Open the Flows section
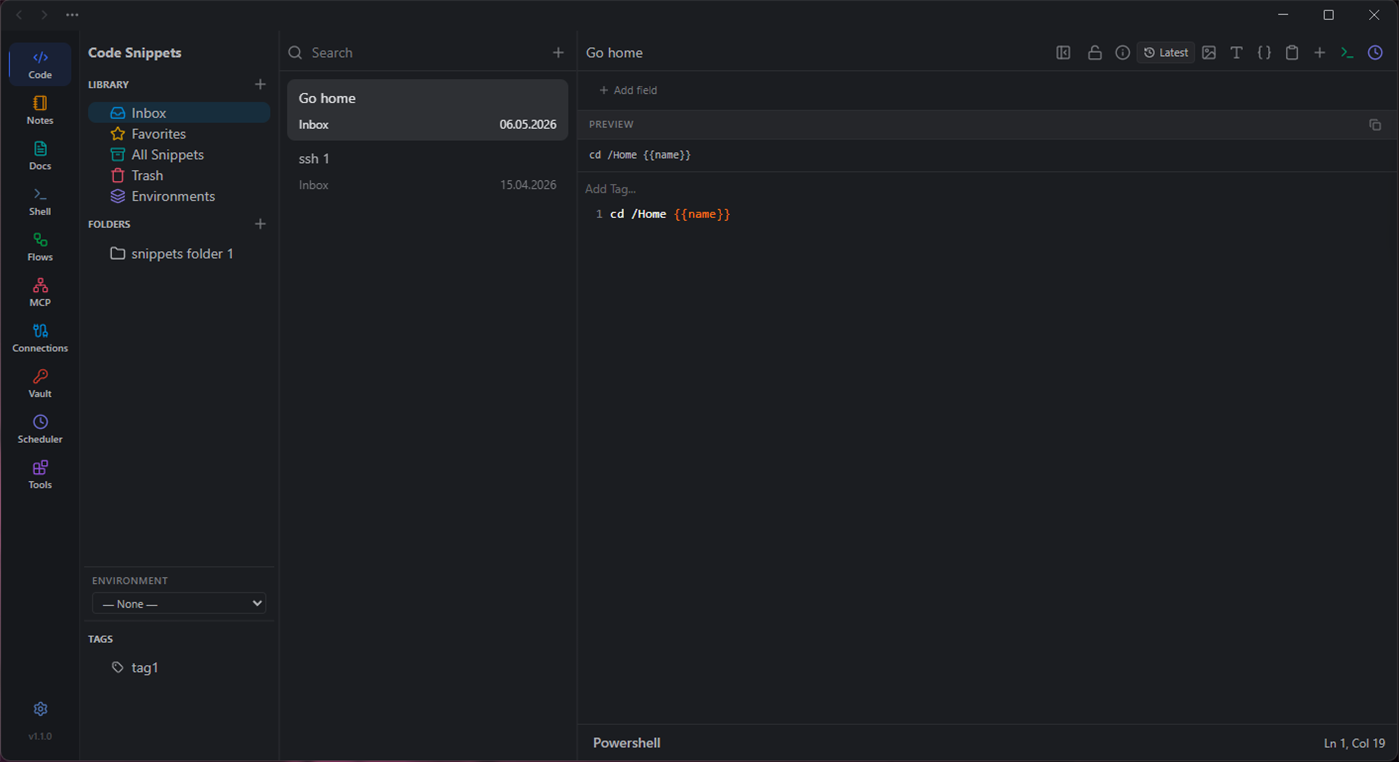Screen dimensions: 1399x762 [40, 247]
